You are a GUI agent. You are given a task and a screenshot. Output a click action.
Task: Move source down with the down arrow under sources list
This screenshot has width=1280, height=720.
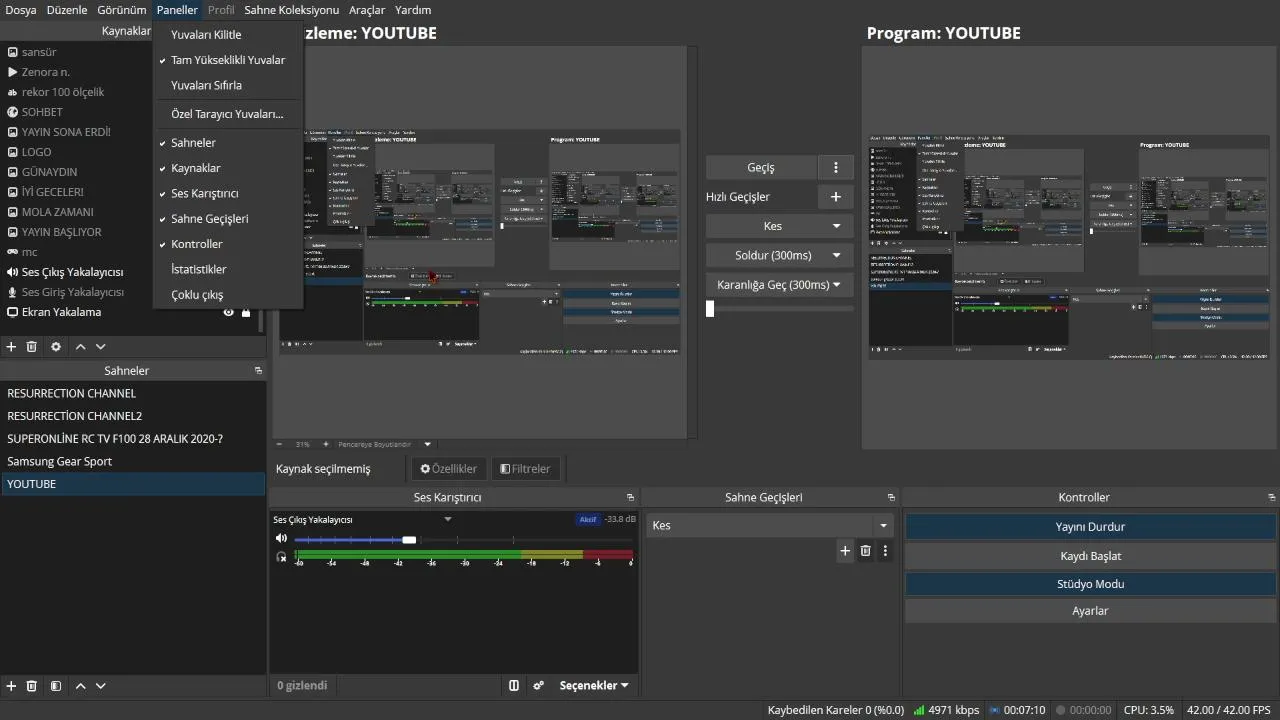100,347
